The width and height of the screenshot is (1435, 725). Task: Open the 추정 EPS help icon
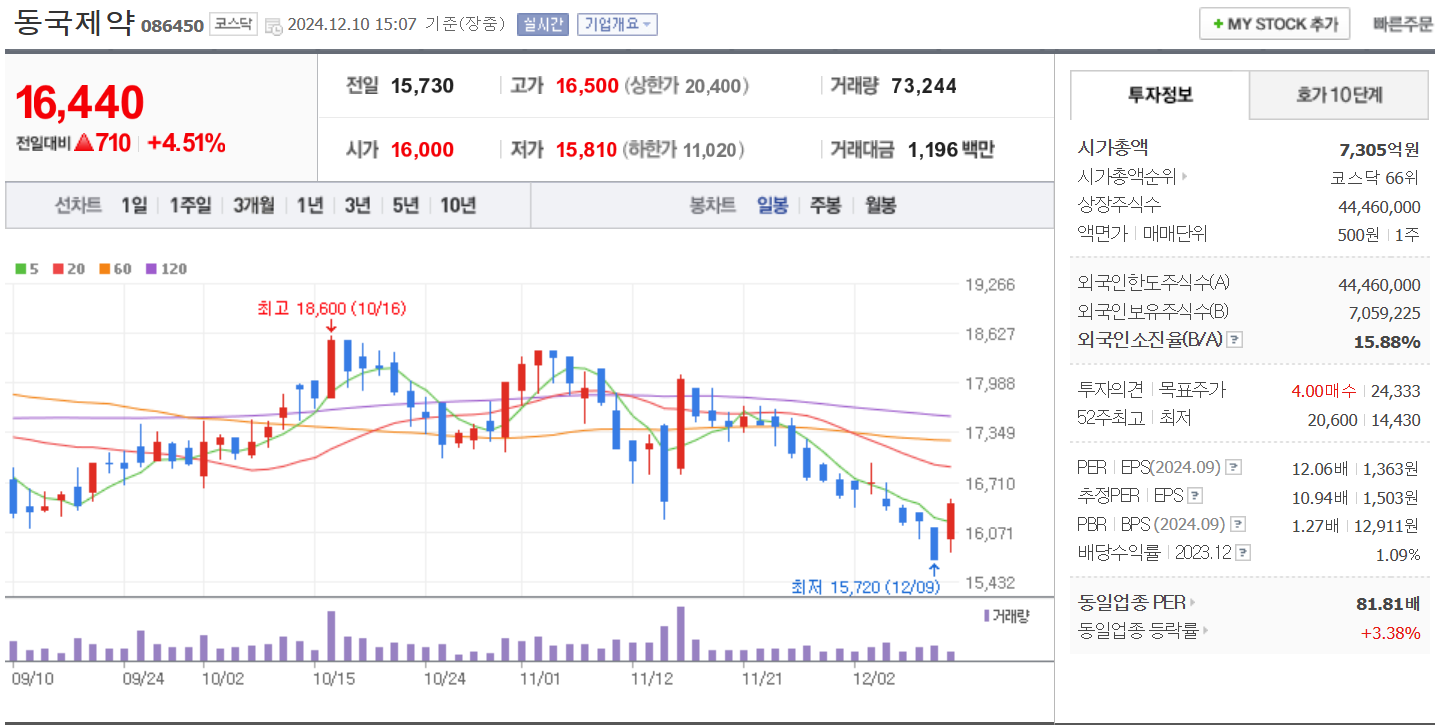coord(1194,494)
